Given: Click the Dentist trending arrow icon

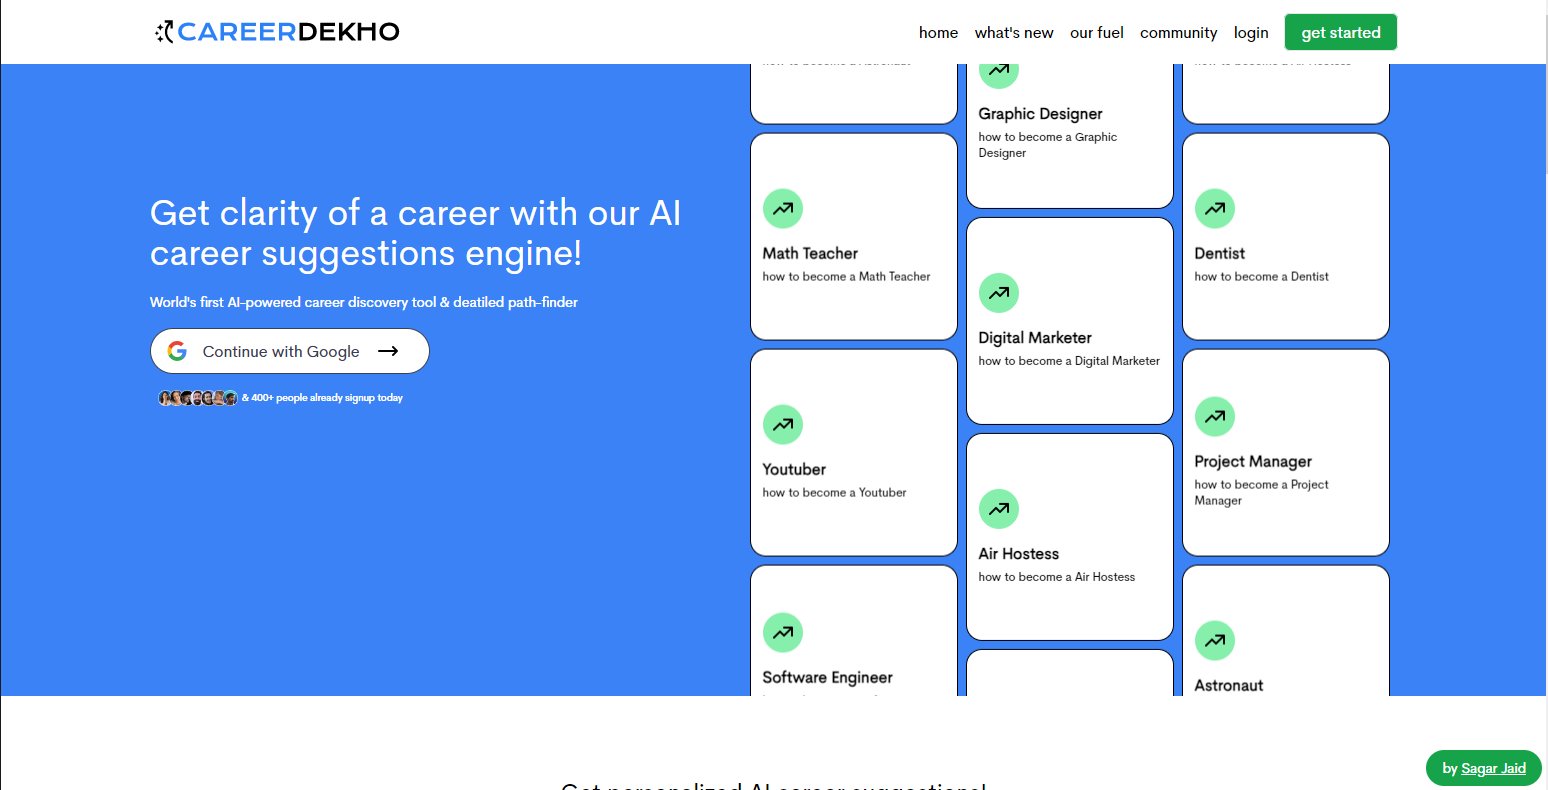Looking at the screenshot, I should click(1215, 209).
